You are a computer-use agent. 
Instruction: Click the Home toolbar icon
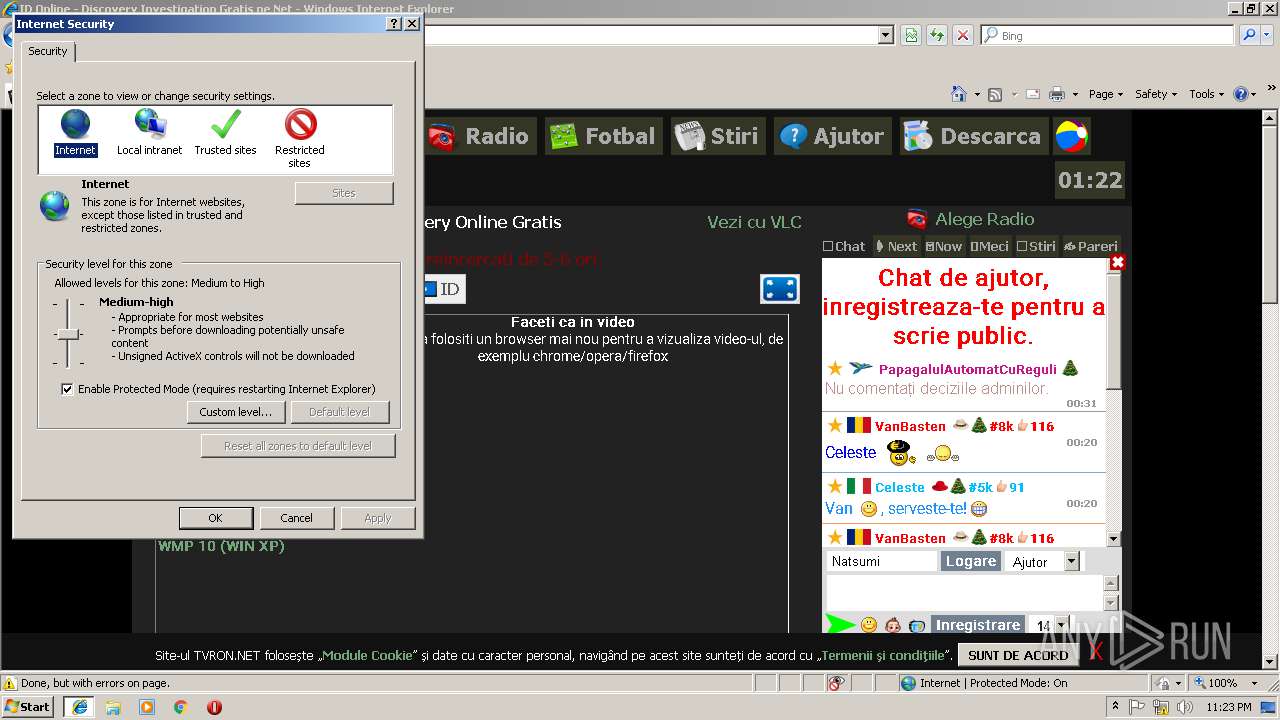pyautogui.click(x=958, y=94)
